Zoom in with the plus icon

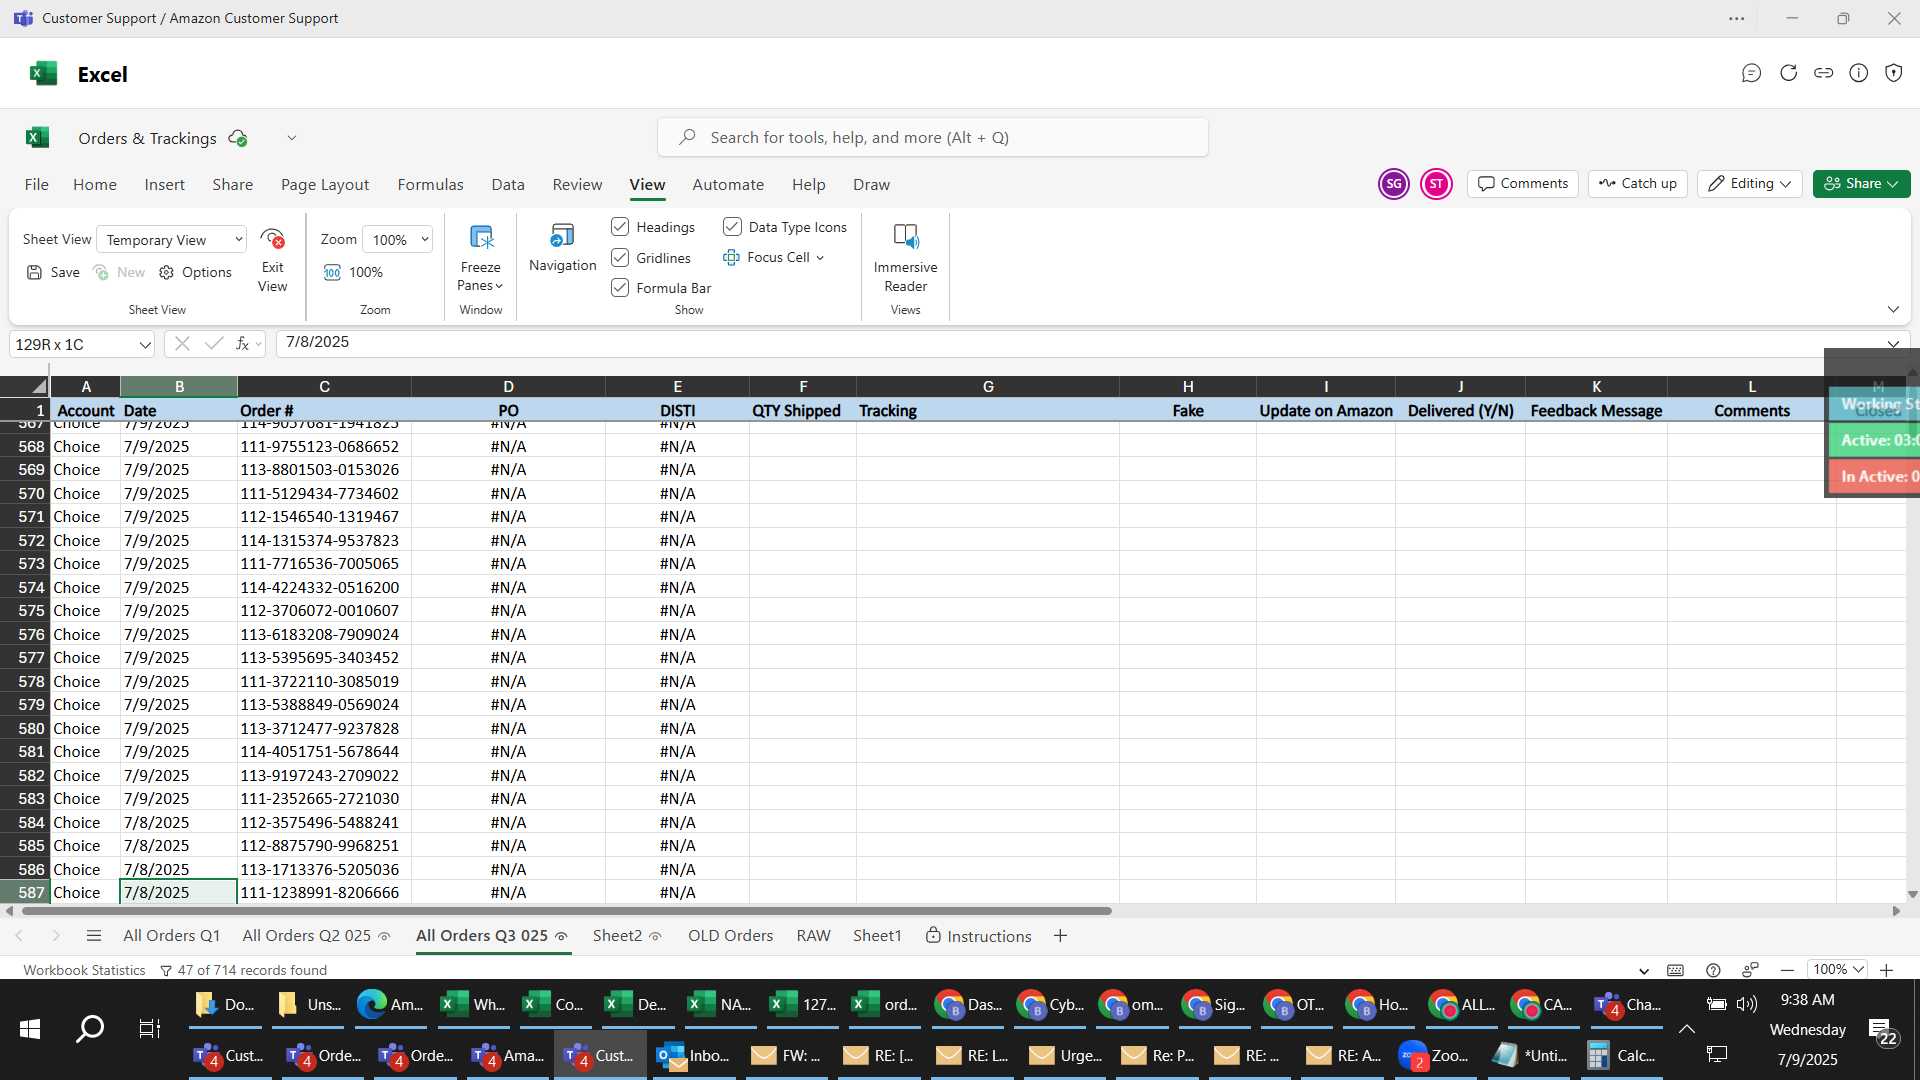(1886, 970)
